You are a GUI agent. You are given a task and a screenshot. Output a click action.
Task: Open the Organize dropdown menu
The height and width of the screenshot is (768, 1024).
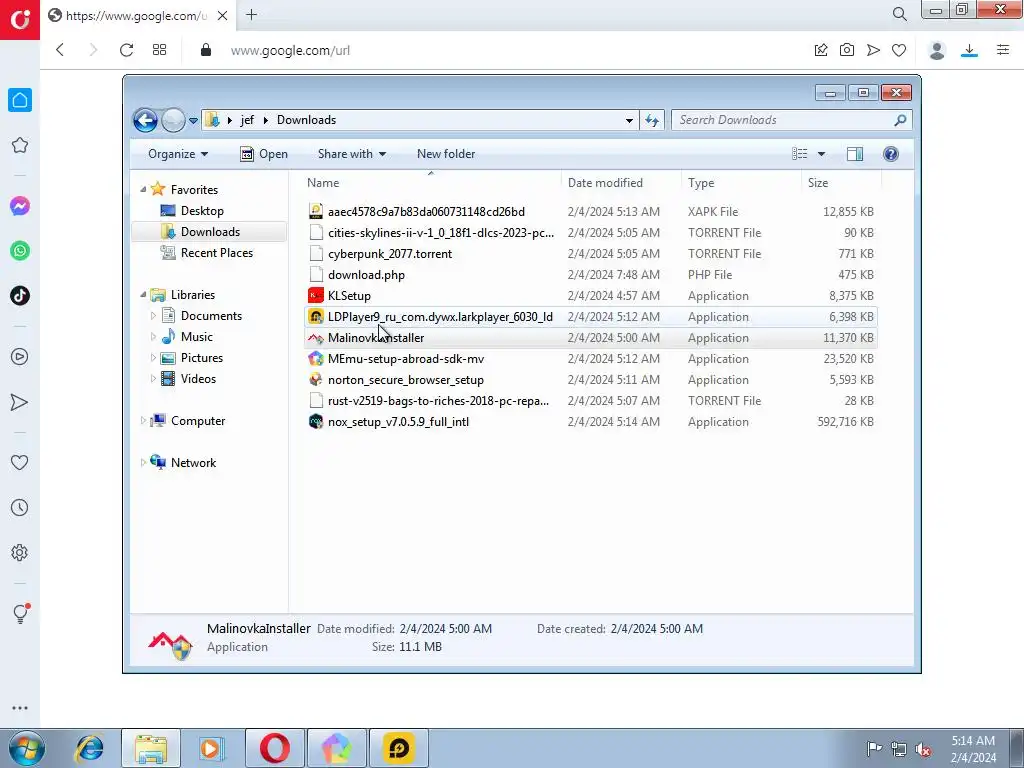pos(178,153)
